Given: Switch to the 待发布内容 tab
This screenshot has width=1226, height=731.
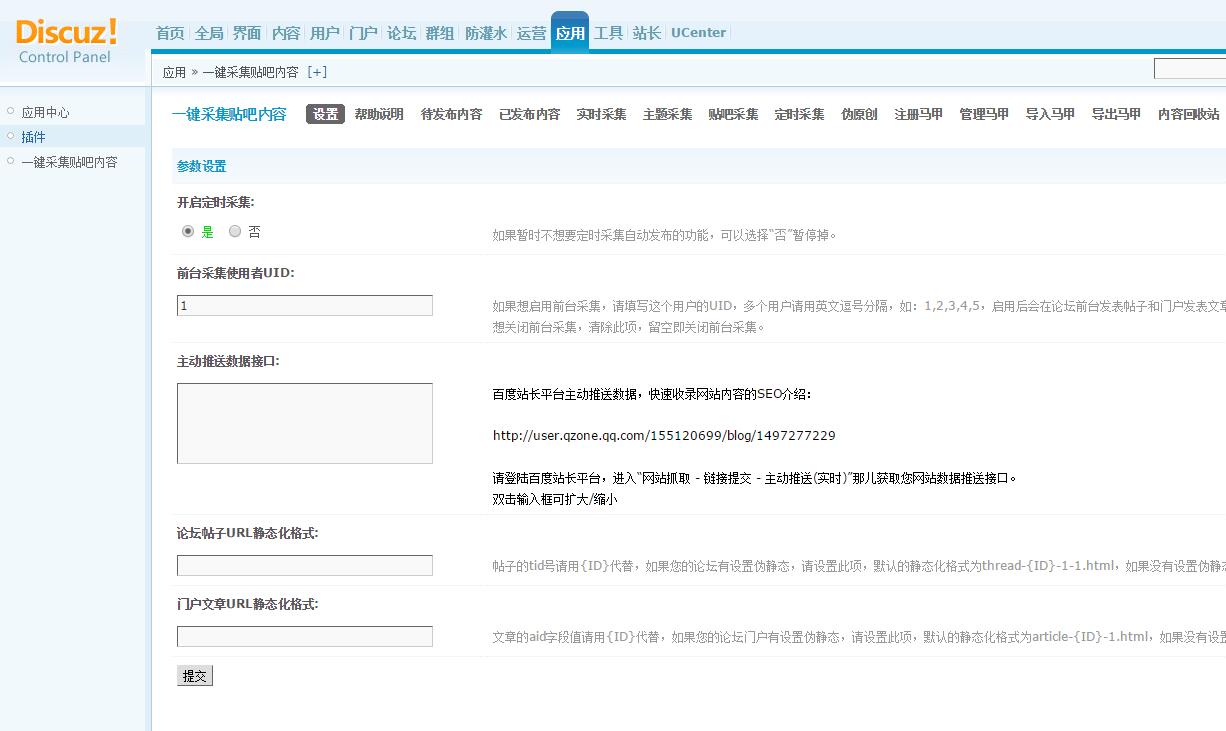Looking at the screenshot, I should (x=451, y=114).
